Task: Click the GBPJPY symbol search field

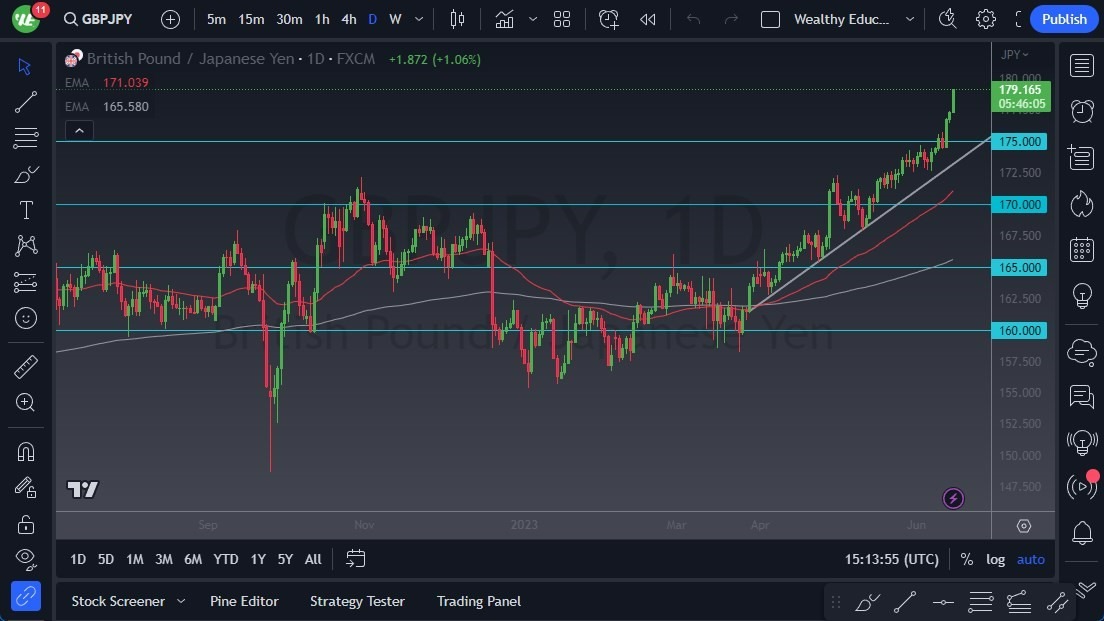Action: [x=97, y=18]
